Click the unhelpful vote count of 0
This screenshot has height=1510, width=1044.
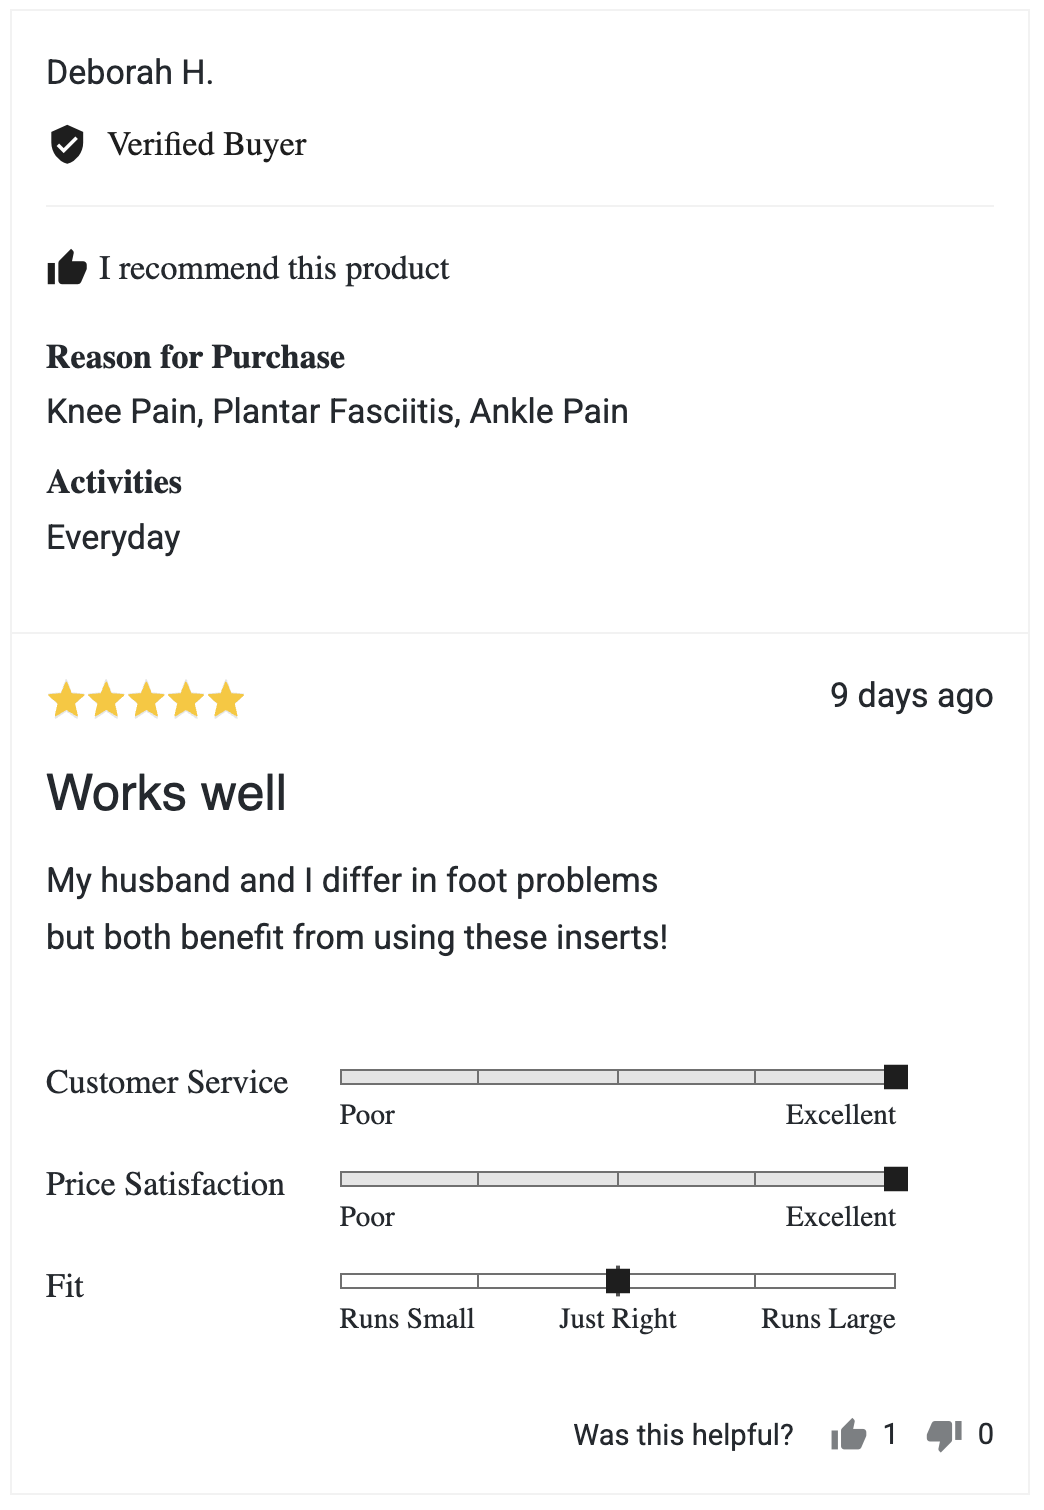[x=985, y=1435]
